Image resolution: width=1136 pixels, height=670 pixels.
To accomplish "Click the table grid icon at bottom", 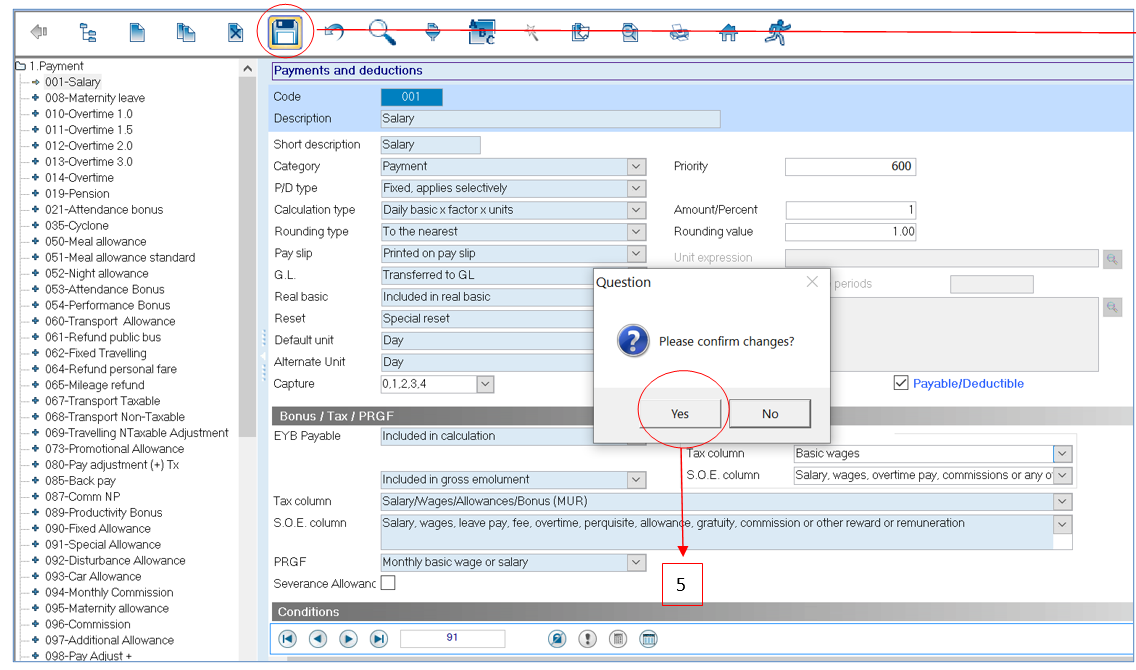I will coord(648,639).
